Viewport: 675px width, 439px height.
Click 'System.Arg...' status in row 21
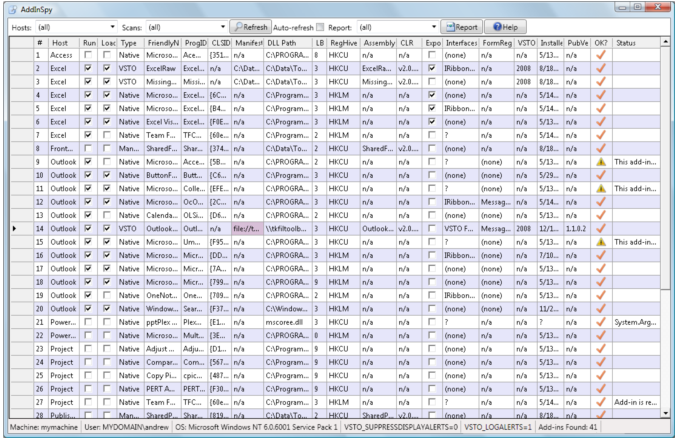coord(635,322)
